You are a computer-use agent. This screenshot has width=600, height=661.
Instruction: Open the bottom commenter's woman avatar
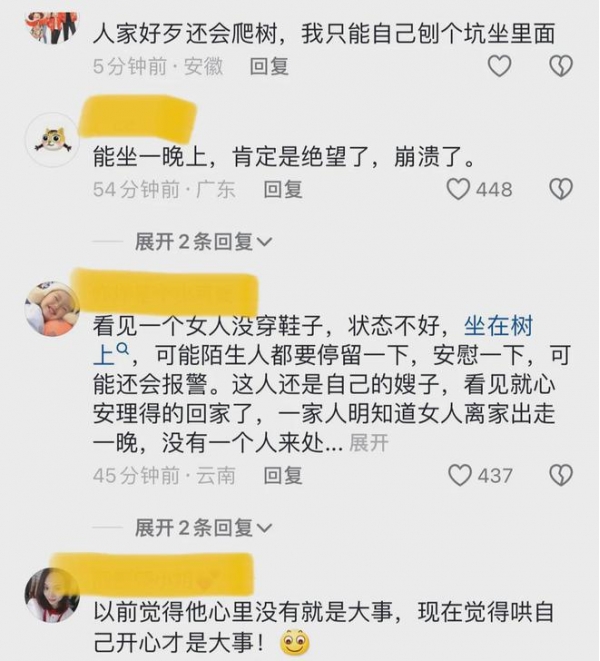click(x=52, y=595)
